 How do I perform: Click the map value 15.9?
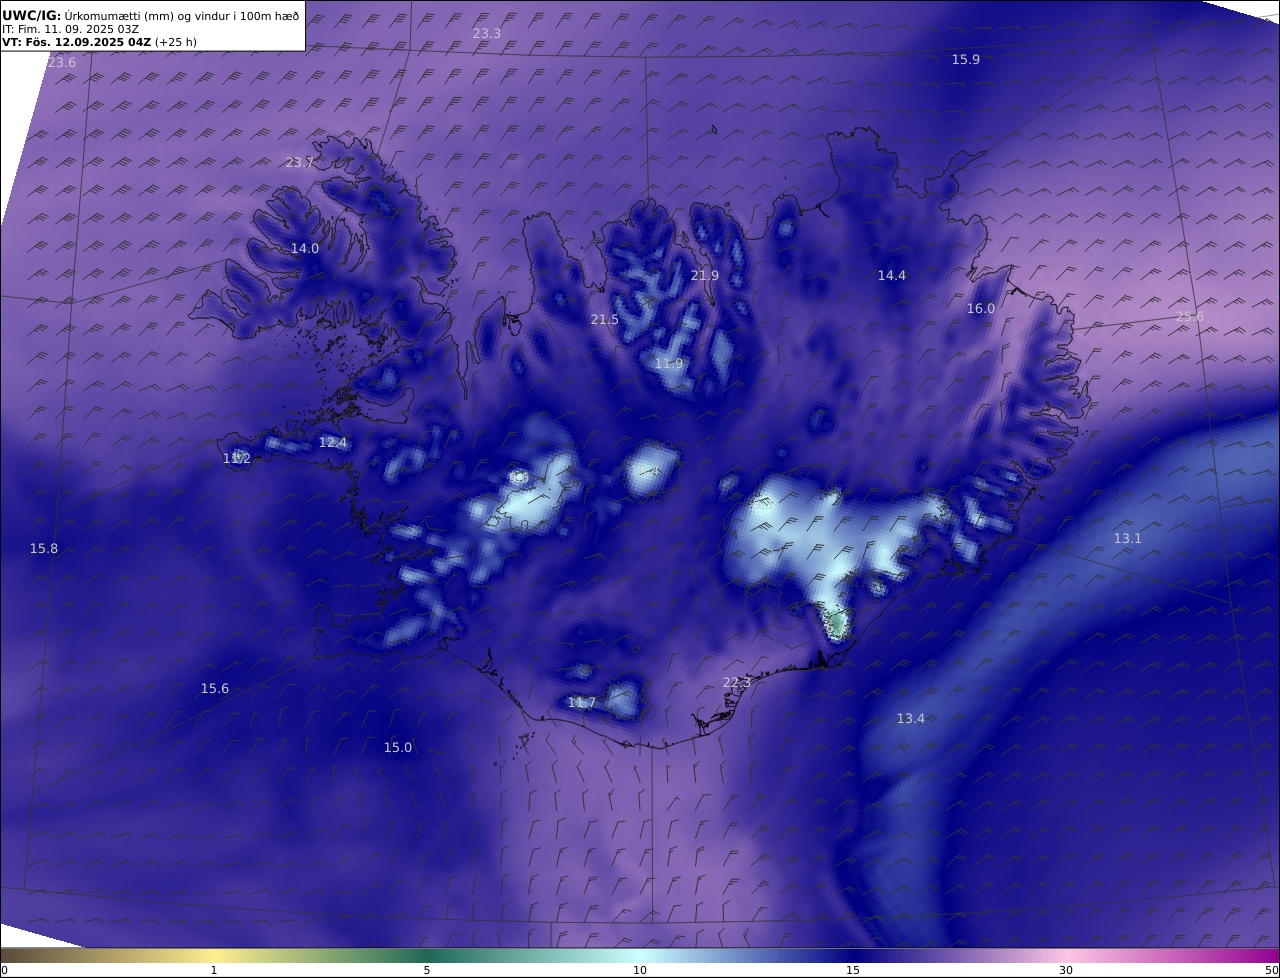[x=965, y=59]
